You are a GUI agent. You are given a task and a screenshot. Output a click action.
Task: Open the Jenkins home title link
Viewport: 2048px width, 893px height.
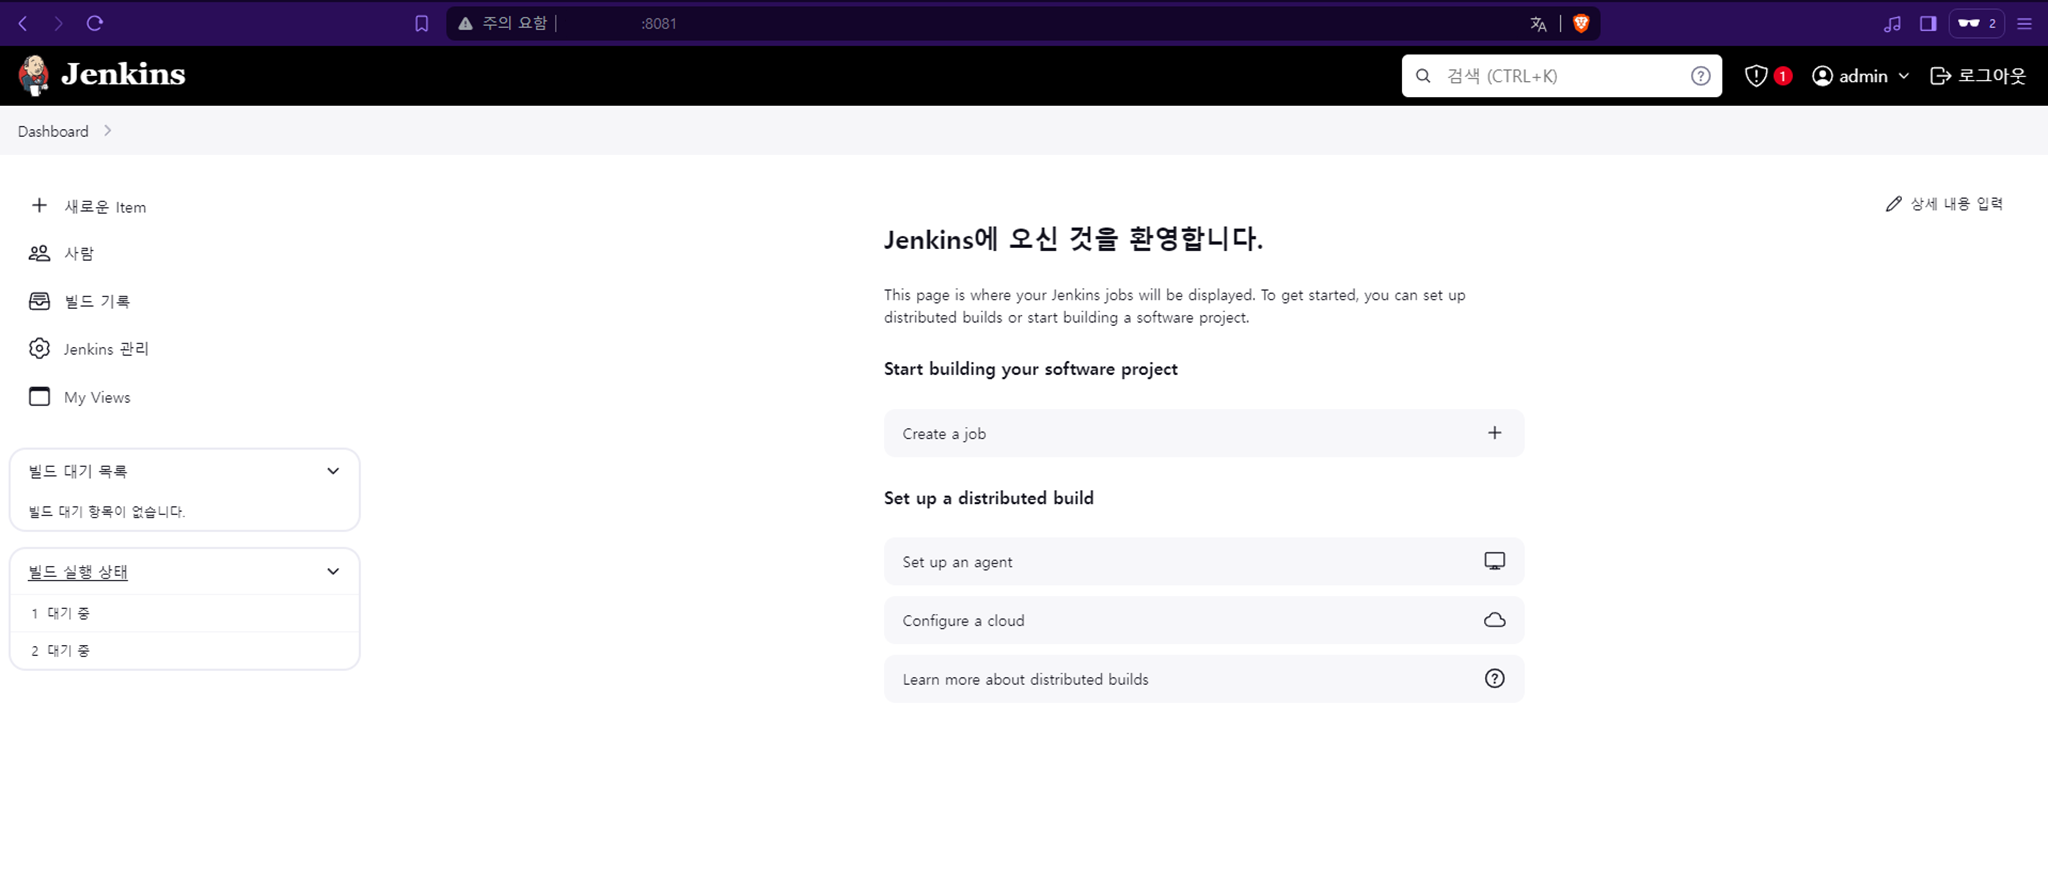click(x=123, y=75)
